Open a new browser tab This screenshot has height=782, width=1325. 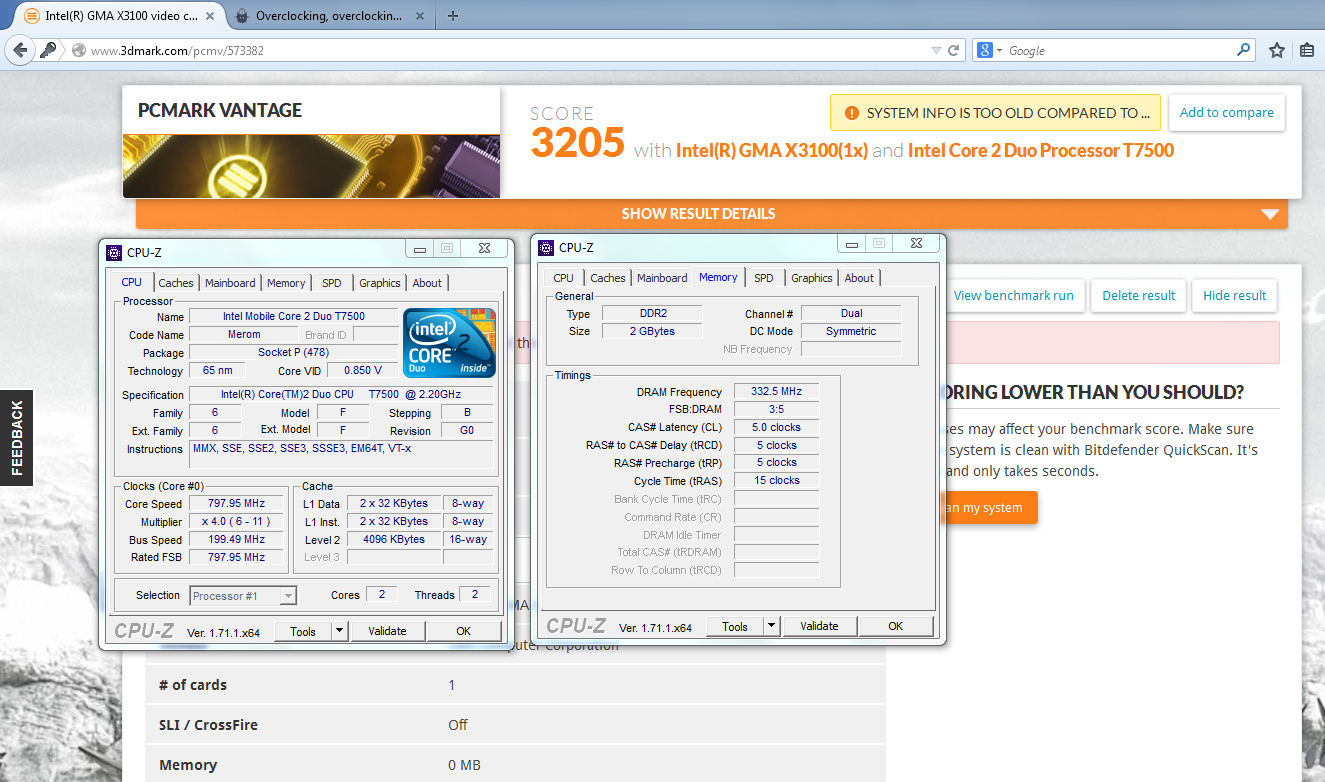pyautogui.click(x=453, y=15)
